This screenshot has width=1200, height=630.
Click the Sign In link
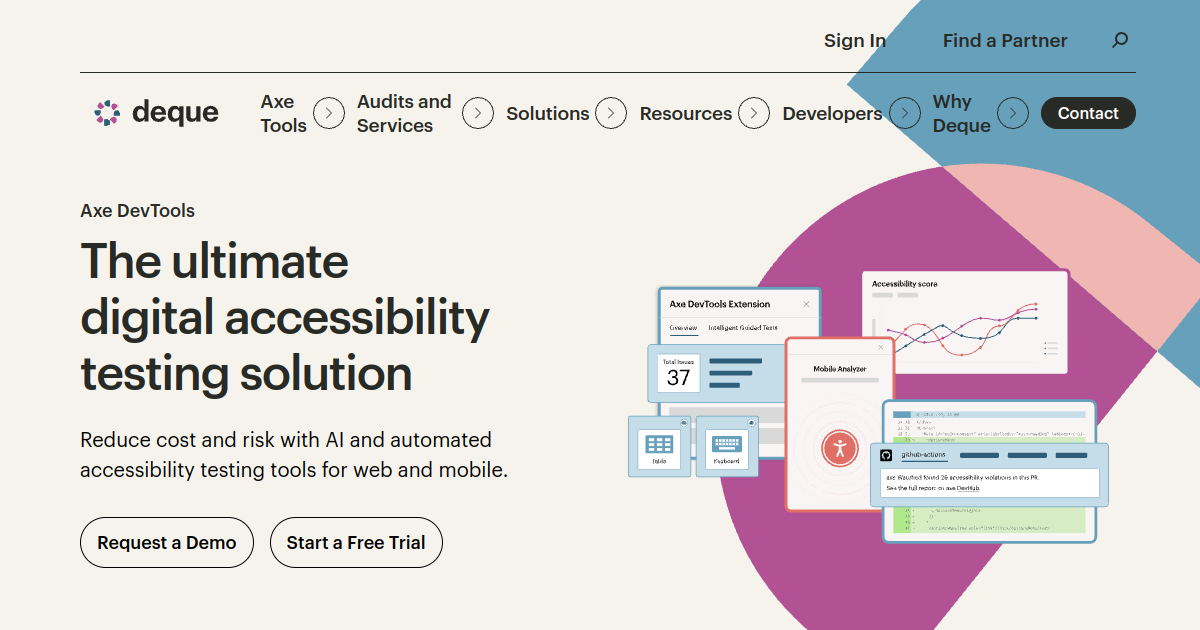coord(855,41)
